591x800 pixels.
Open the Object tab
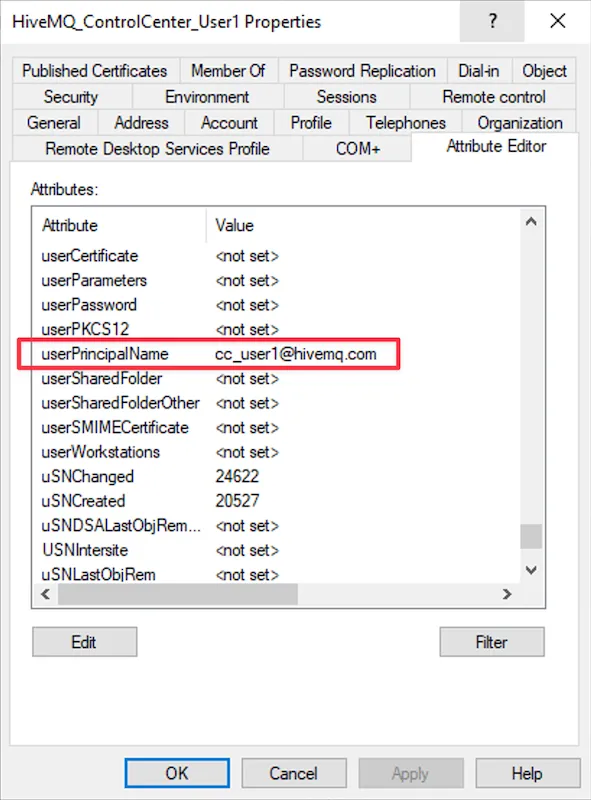click(544, 70)
